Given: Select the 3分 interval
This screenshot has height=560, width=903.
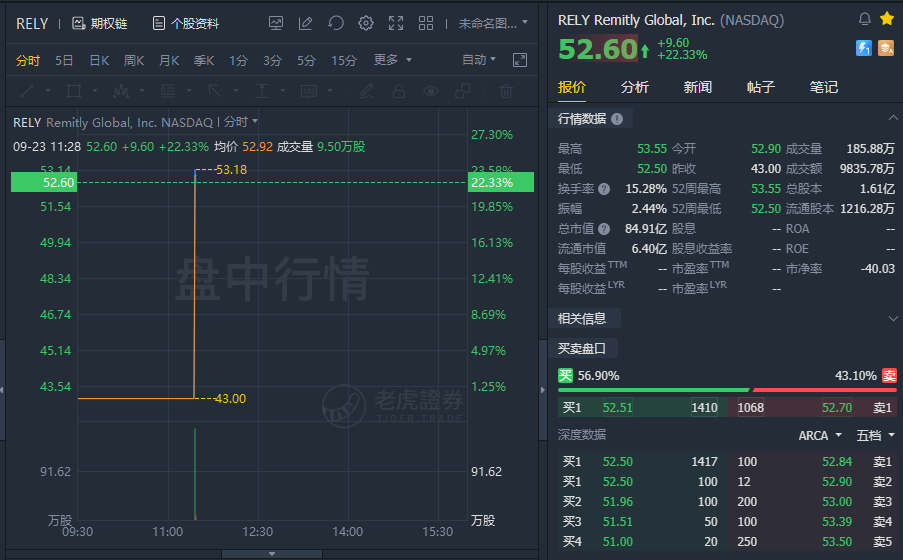Looking at the screenshot, I should pyautogui.click(x=272, y=60).
